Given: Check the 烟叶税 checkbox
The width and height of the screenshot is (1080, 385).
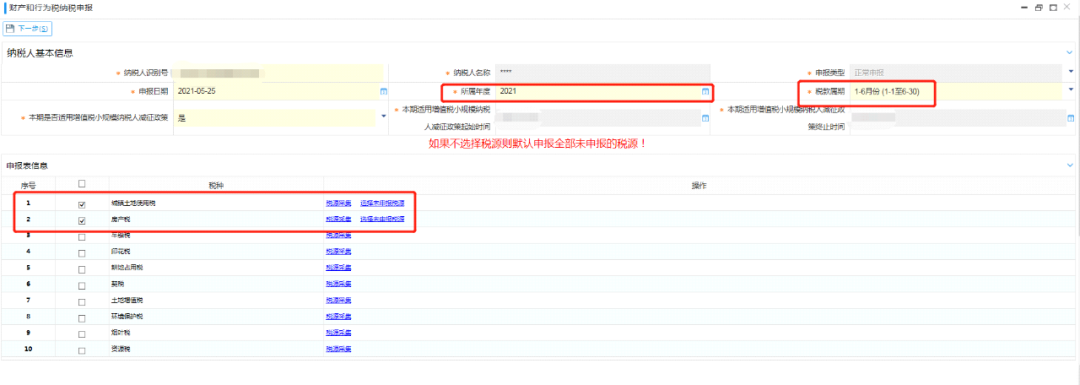Looking at the screenshot, I should [83, 334].
